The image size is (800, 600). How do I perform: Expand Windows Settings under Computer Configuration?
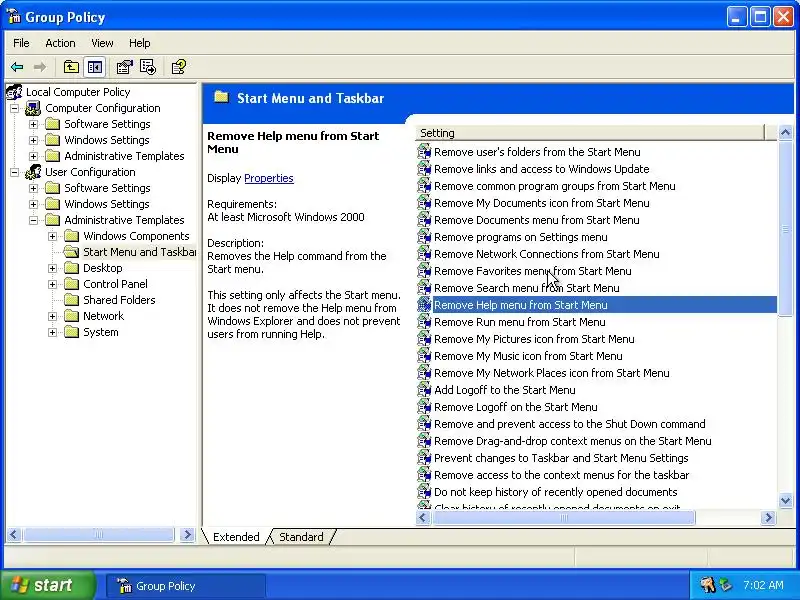coord(33,140)
